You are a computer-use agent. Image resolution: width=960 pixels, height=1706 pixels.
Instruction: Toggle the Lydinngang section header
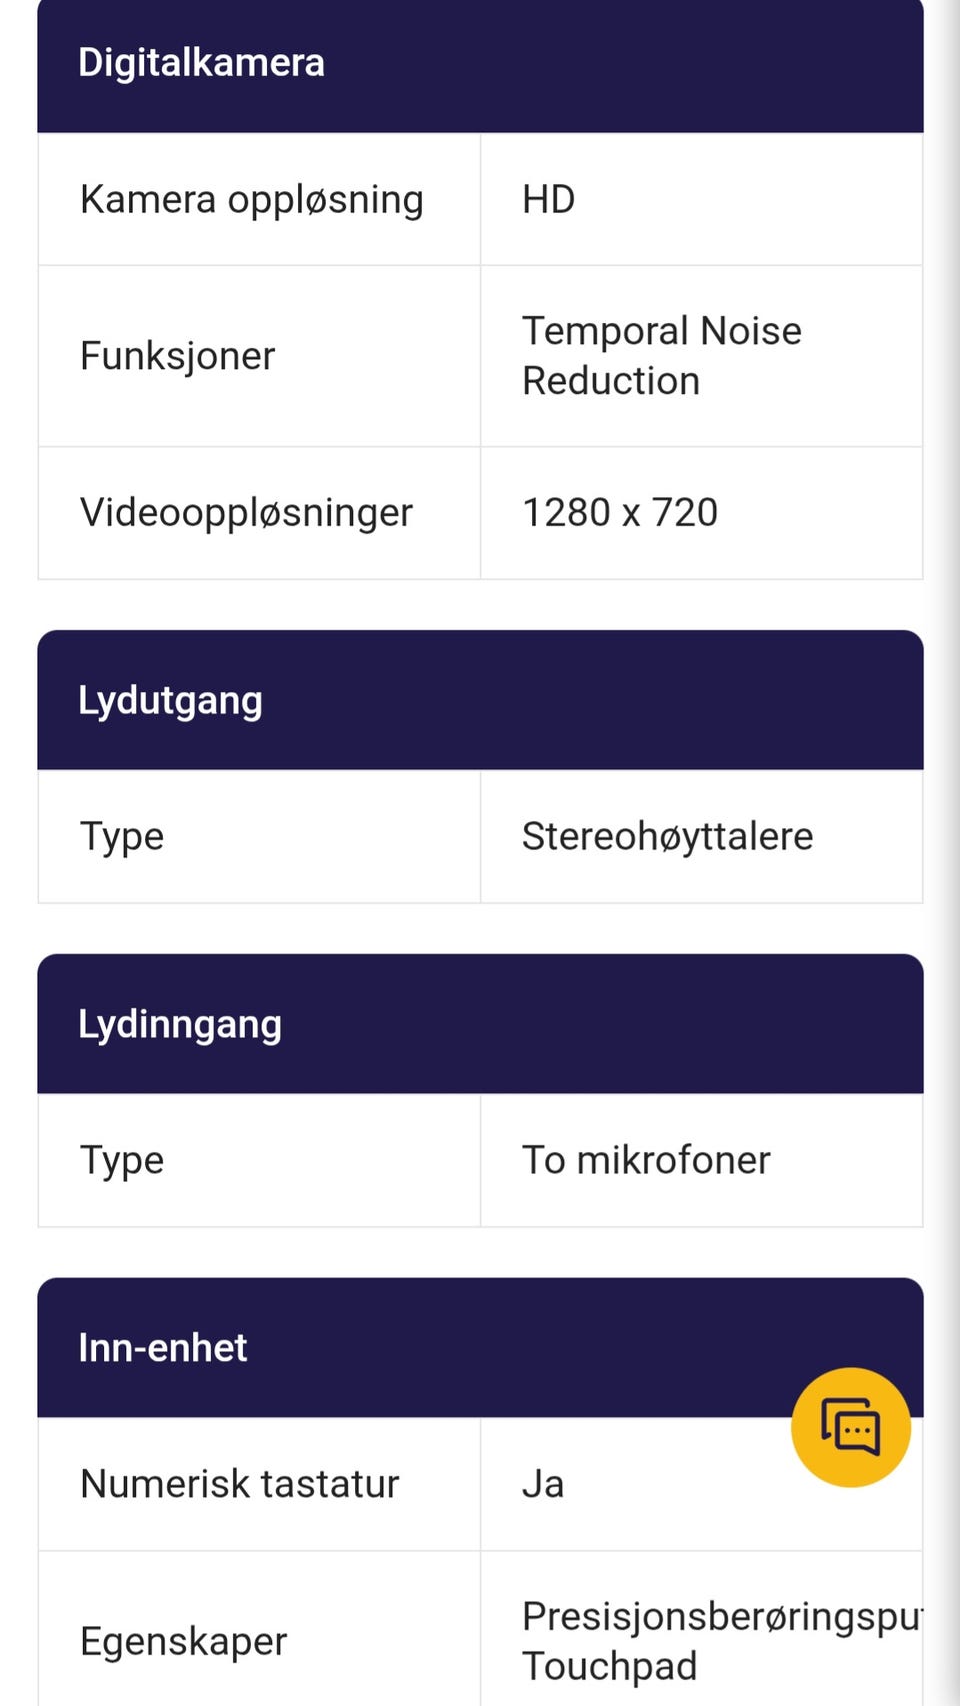pos(480,1024)
